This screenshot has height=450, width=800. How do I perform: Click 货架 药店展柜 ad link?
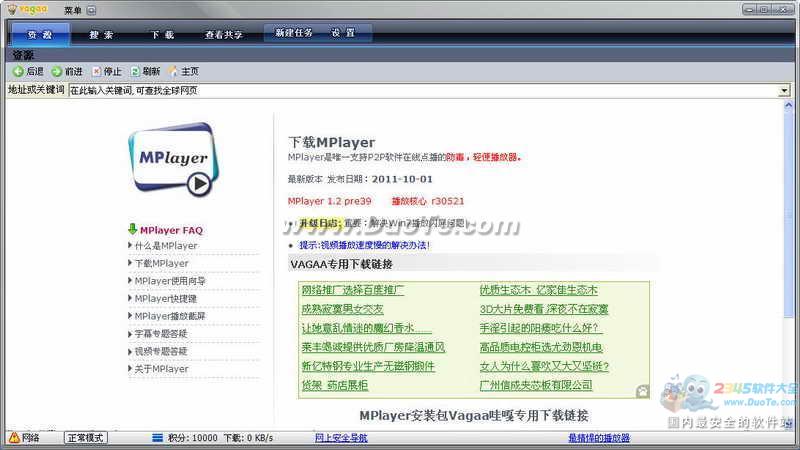(335, 385)
